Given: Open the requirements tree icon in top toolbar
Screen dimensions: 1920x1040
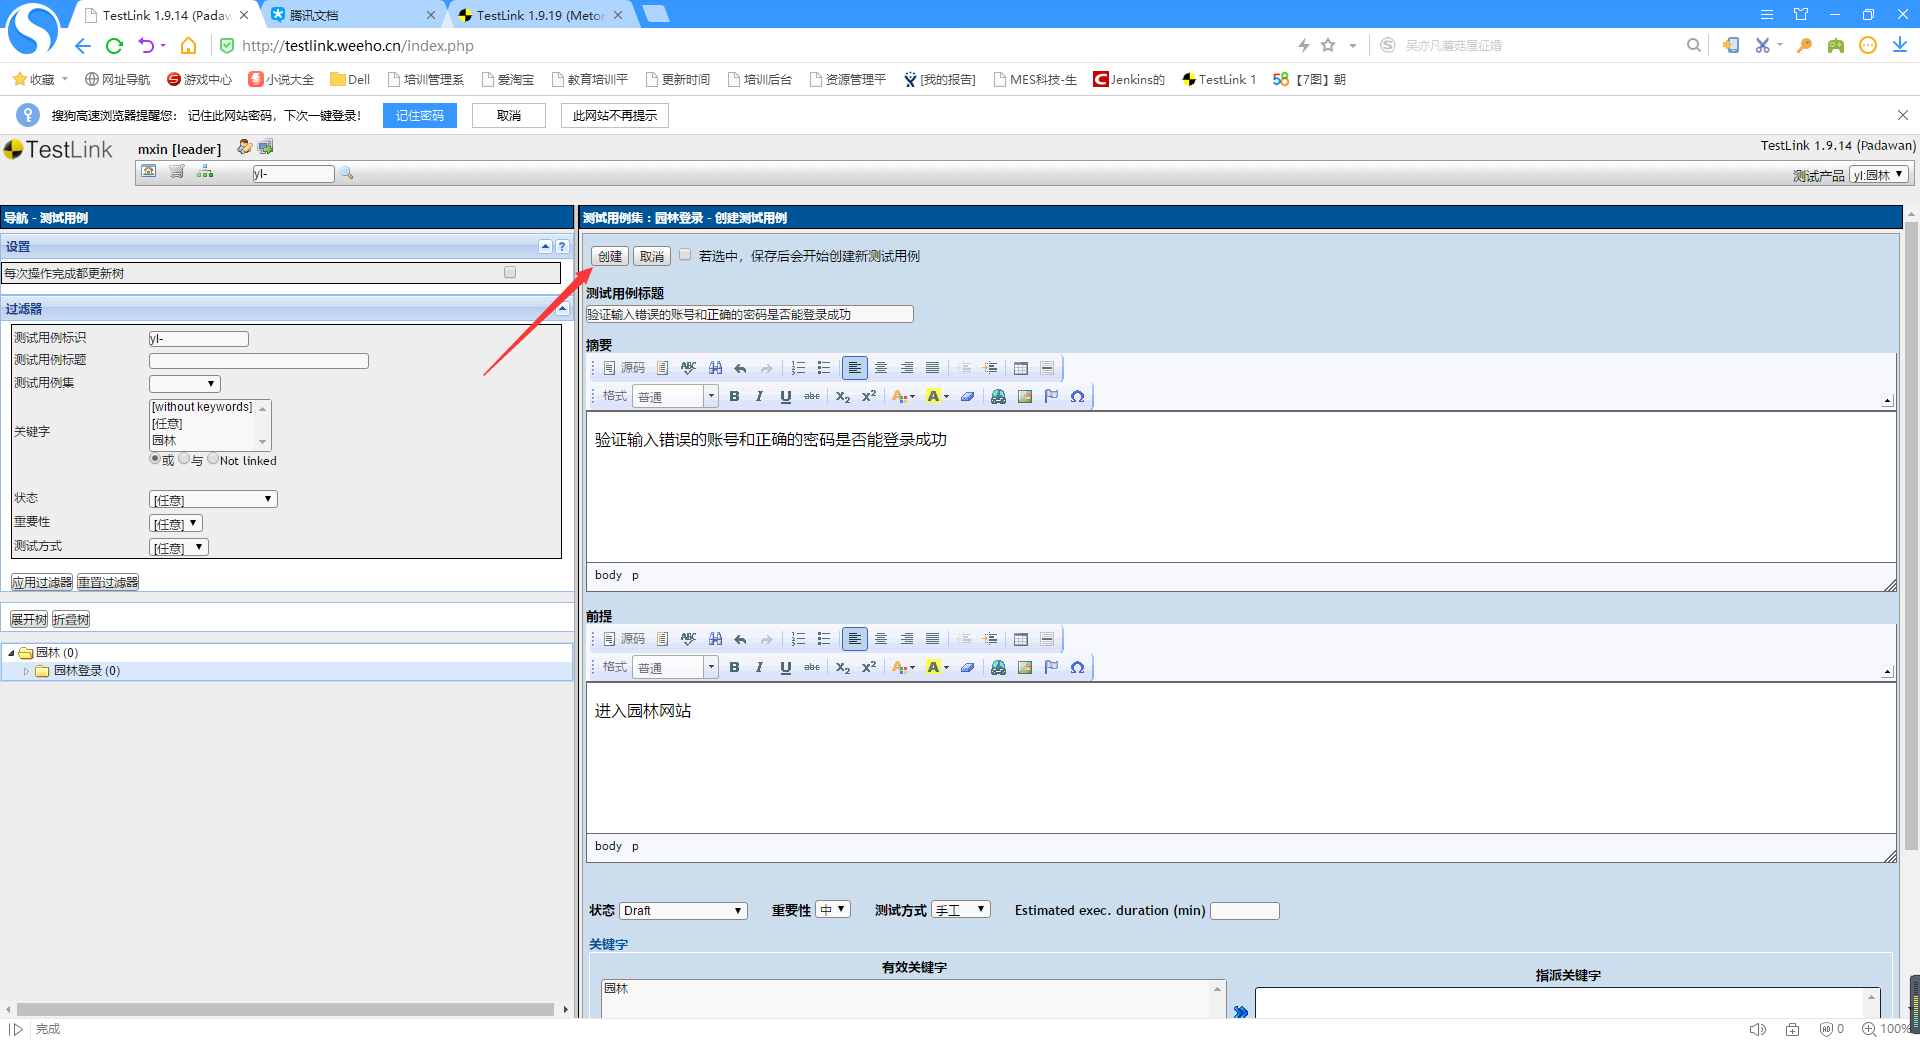Looking at the screenshot, I should 205,172.
